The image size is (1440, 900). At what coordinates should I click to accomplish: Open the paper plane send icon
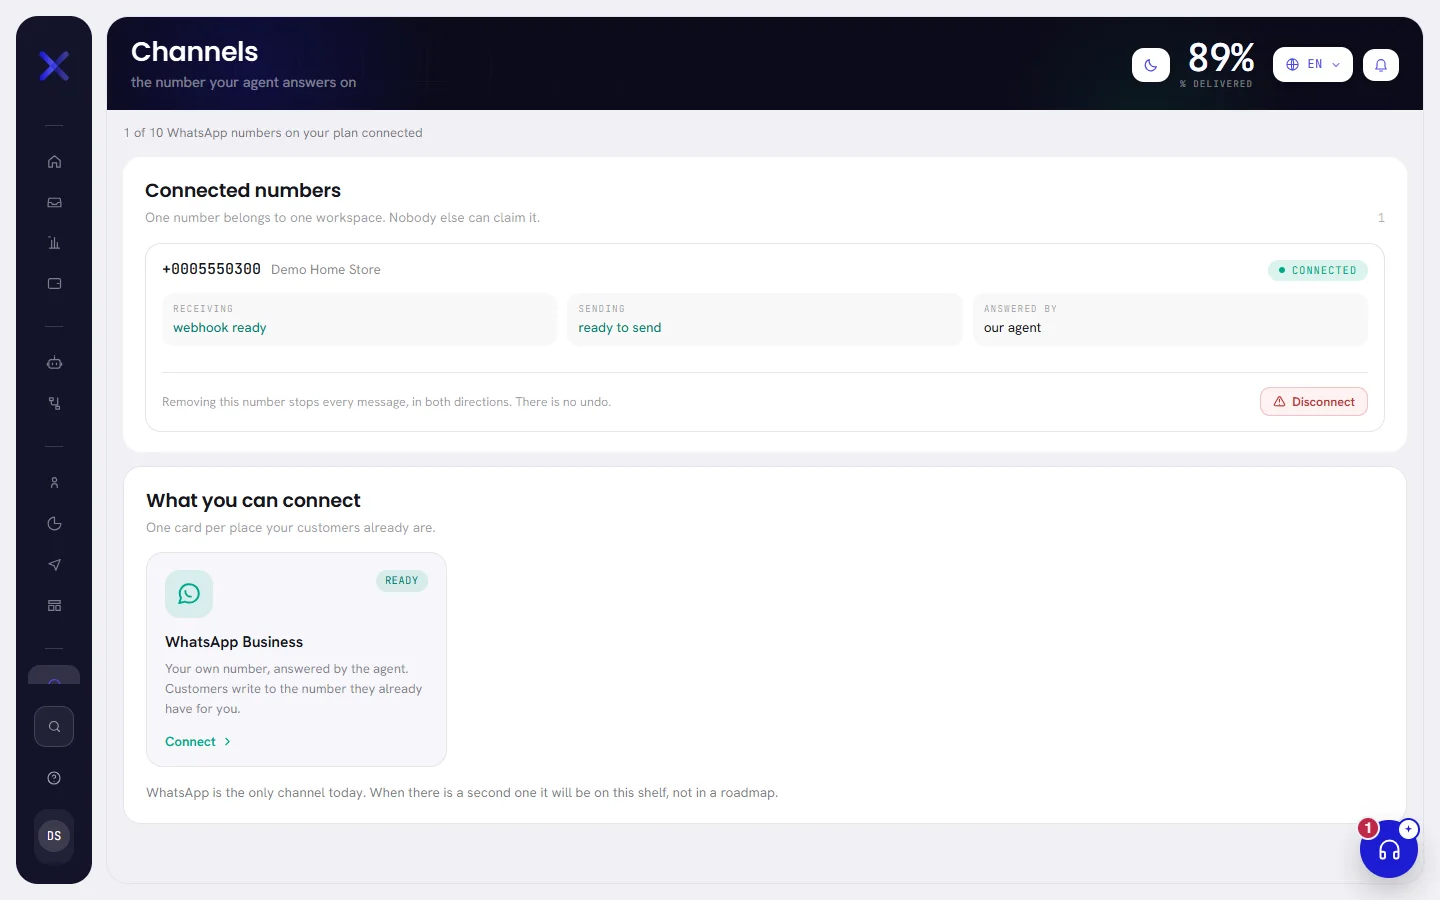point(54,565)
